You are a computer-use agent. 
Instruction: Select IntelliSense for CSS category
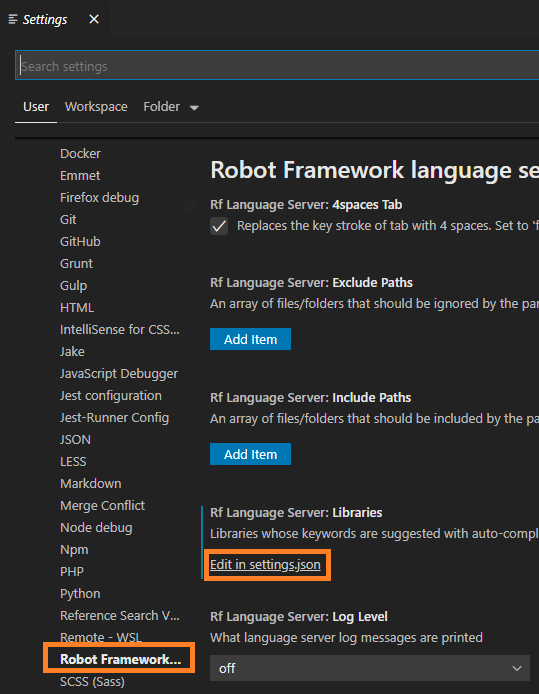coord(120,330)
